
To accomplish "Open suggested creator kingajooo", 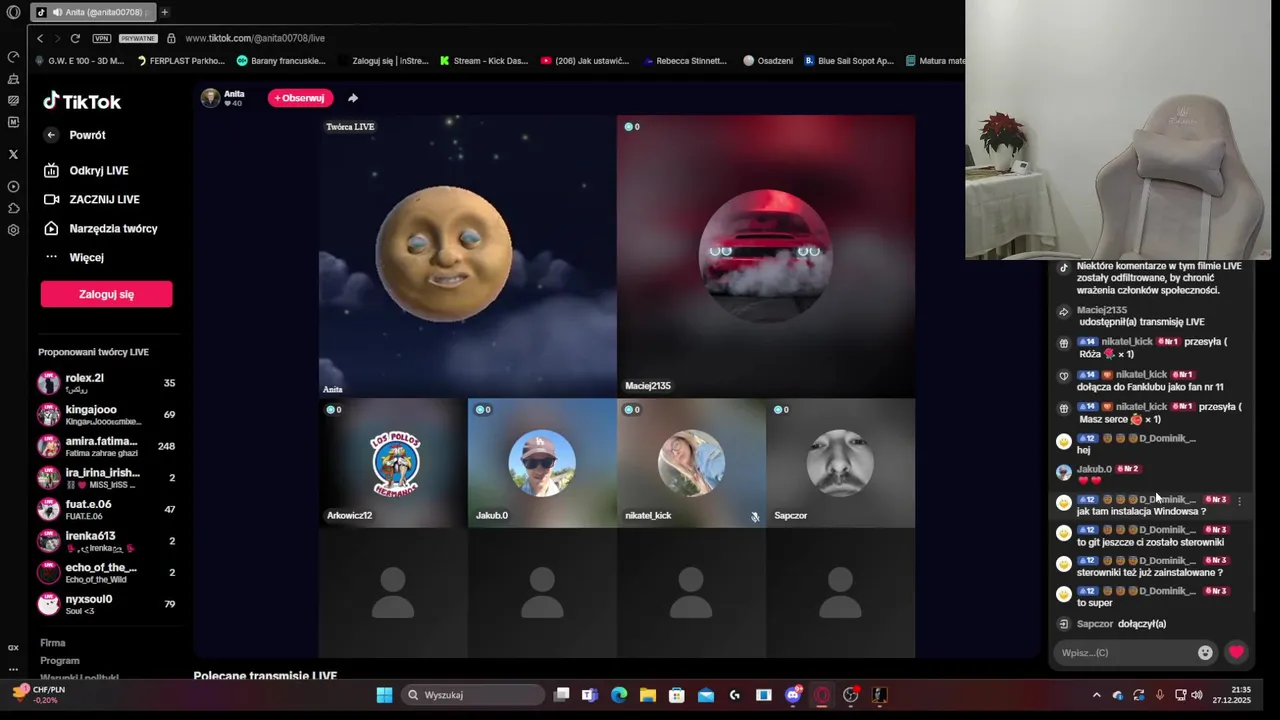I will pyautogui.click(x=106, y=414).
